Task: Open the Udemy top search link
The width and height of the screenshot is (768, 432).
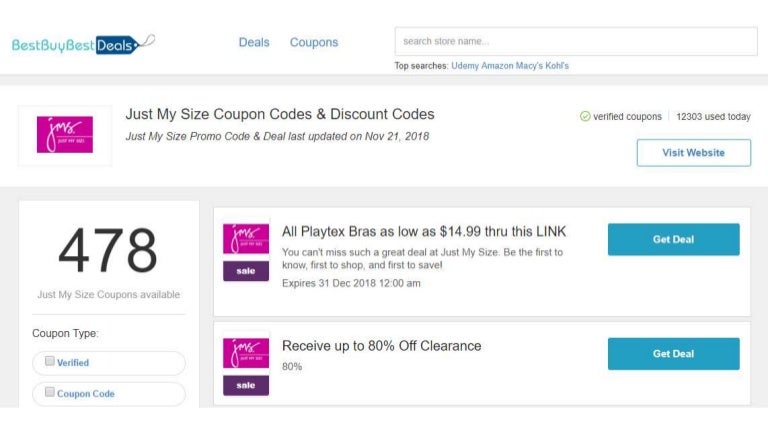Action: coord(465,66)
